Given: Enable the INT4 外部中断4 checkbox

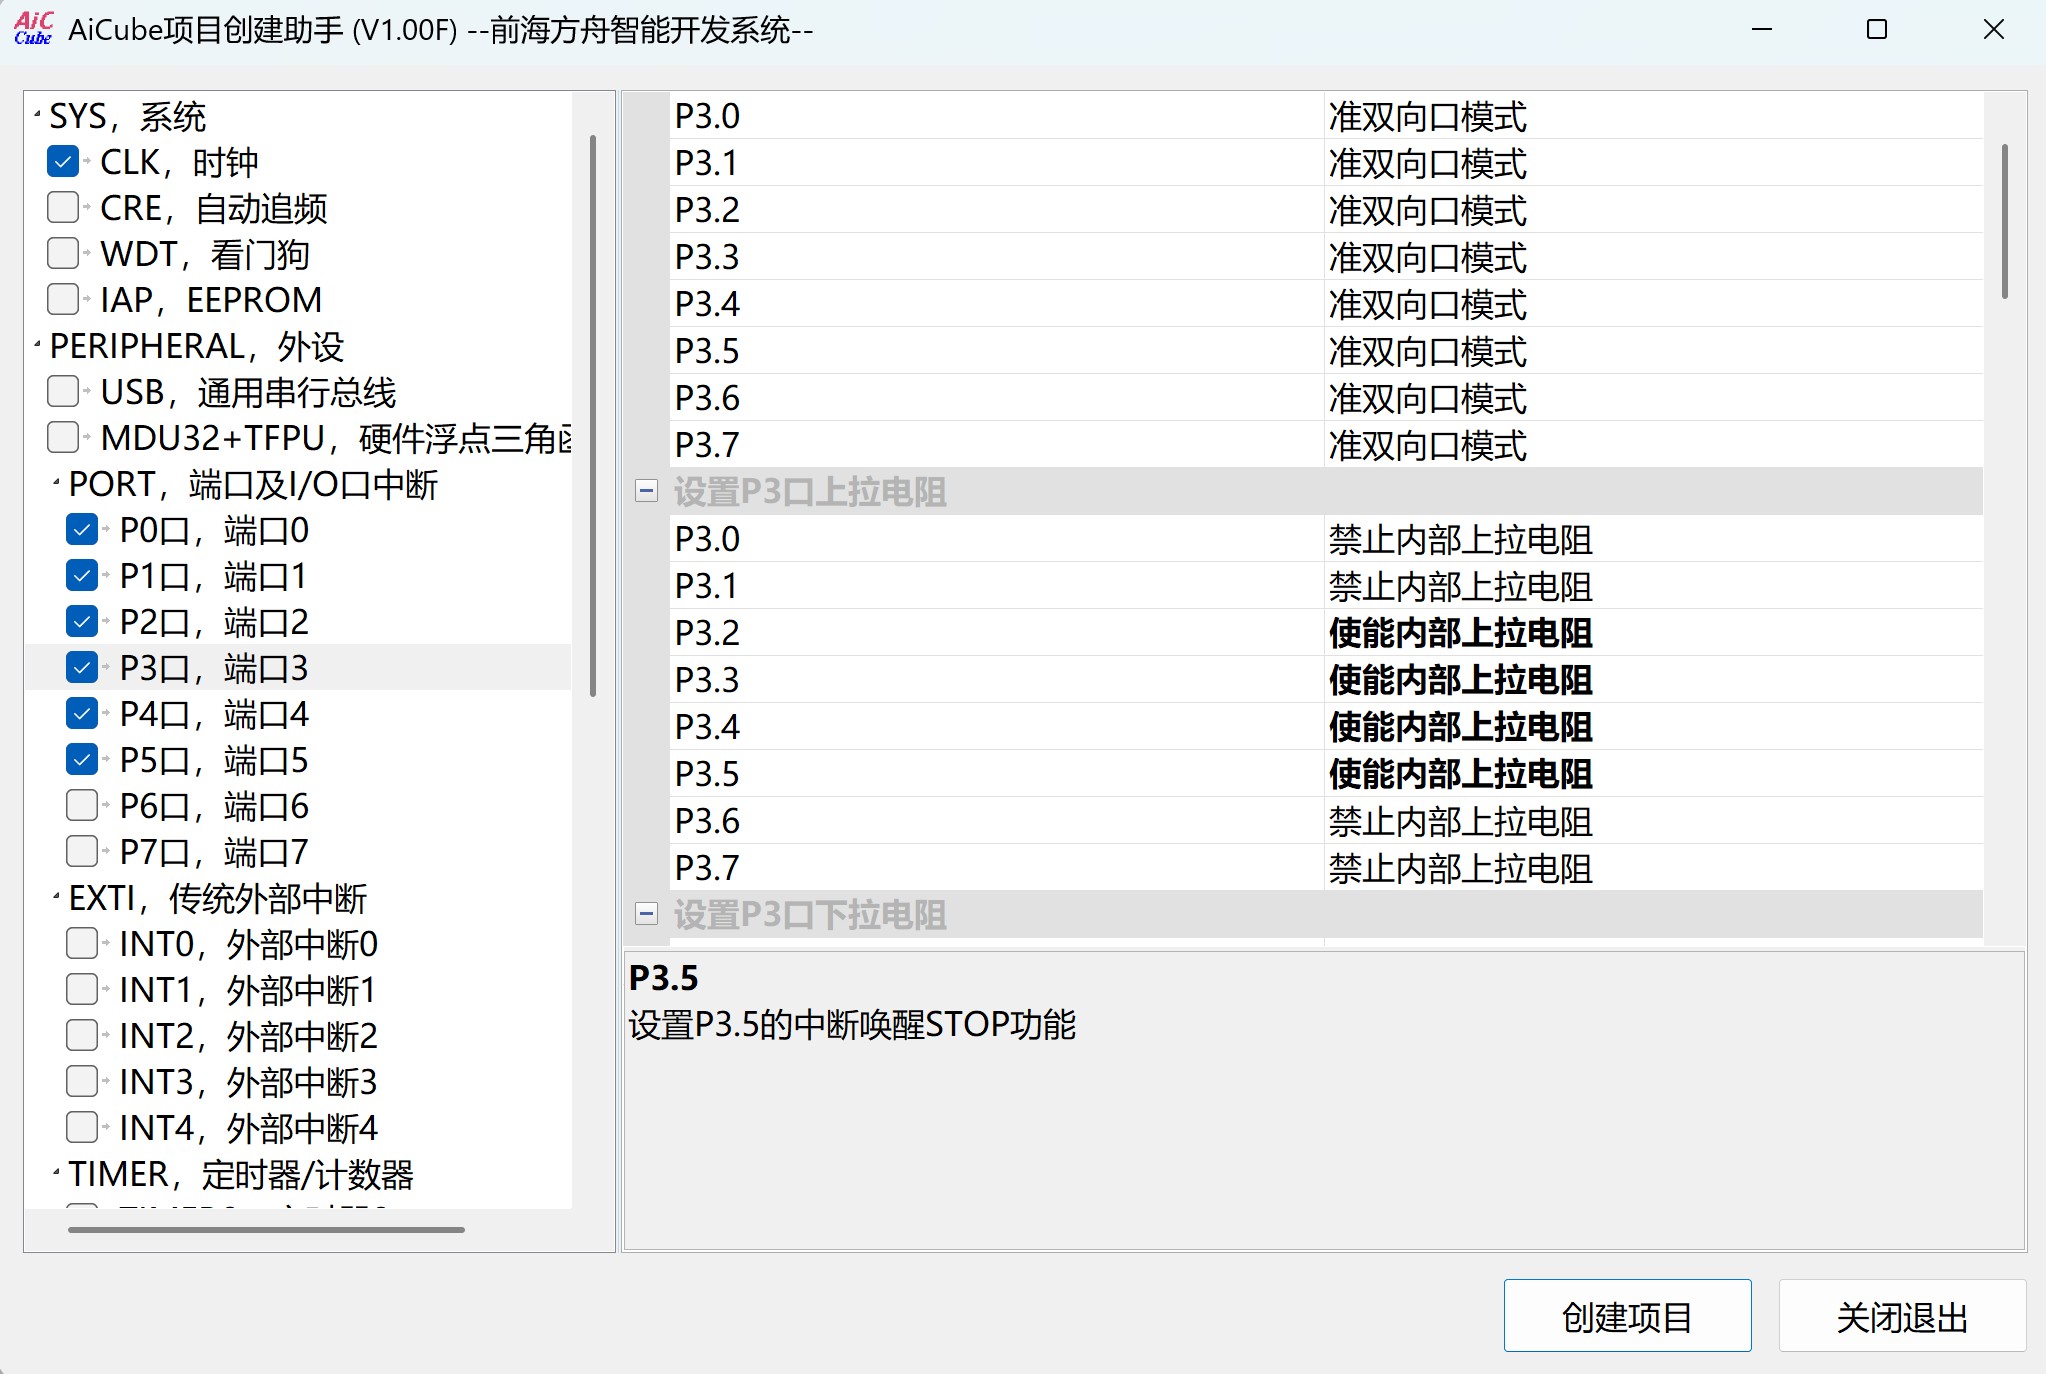Looking at the screenshot, I should click(82, 1128).
